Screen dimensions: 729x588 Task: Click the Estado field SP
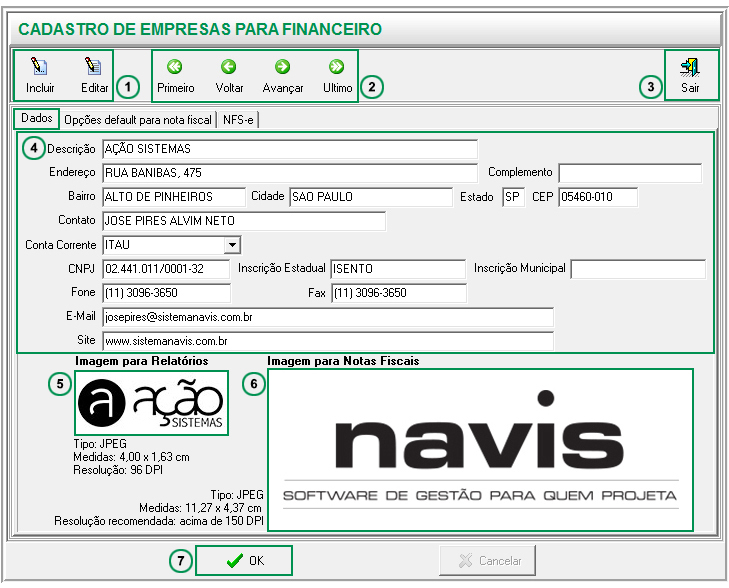pos(513,197)
